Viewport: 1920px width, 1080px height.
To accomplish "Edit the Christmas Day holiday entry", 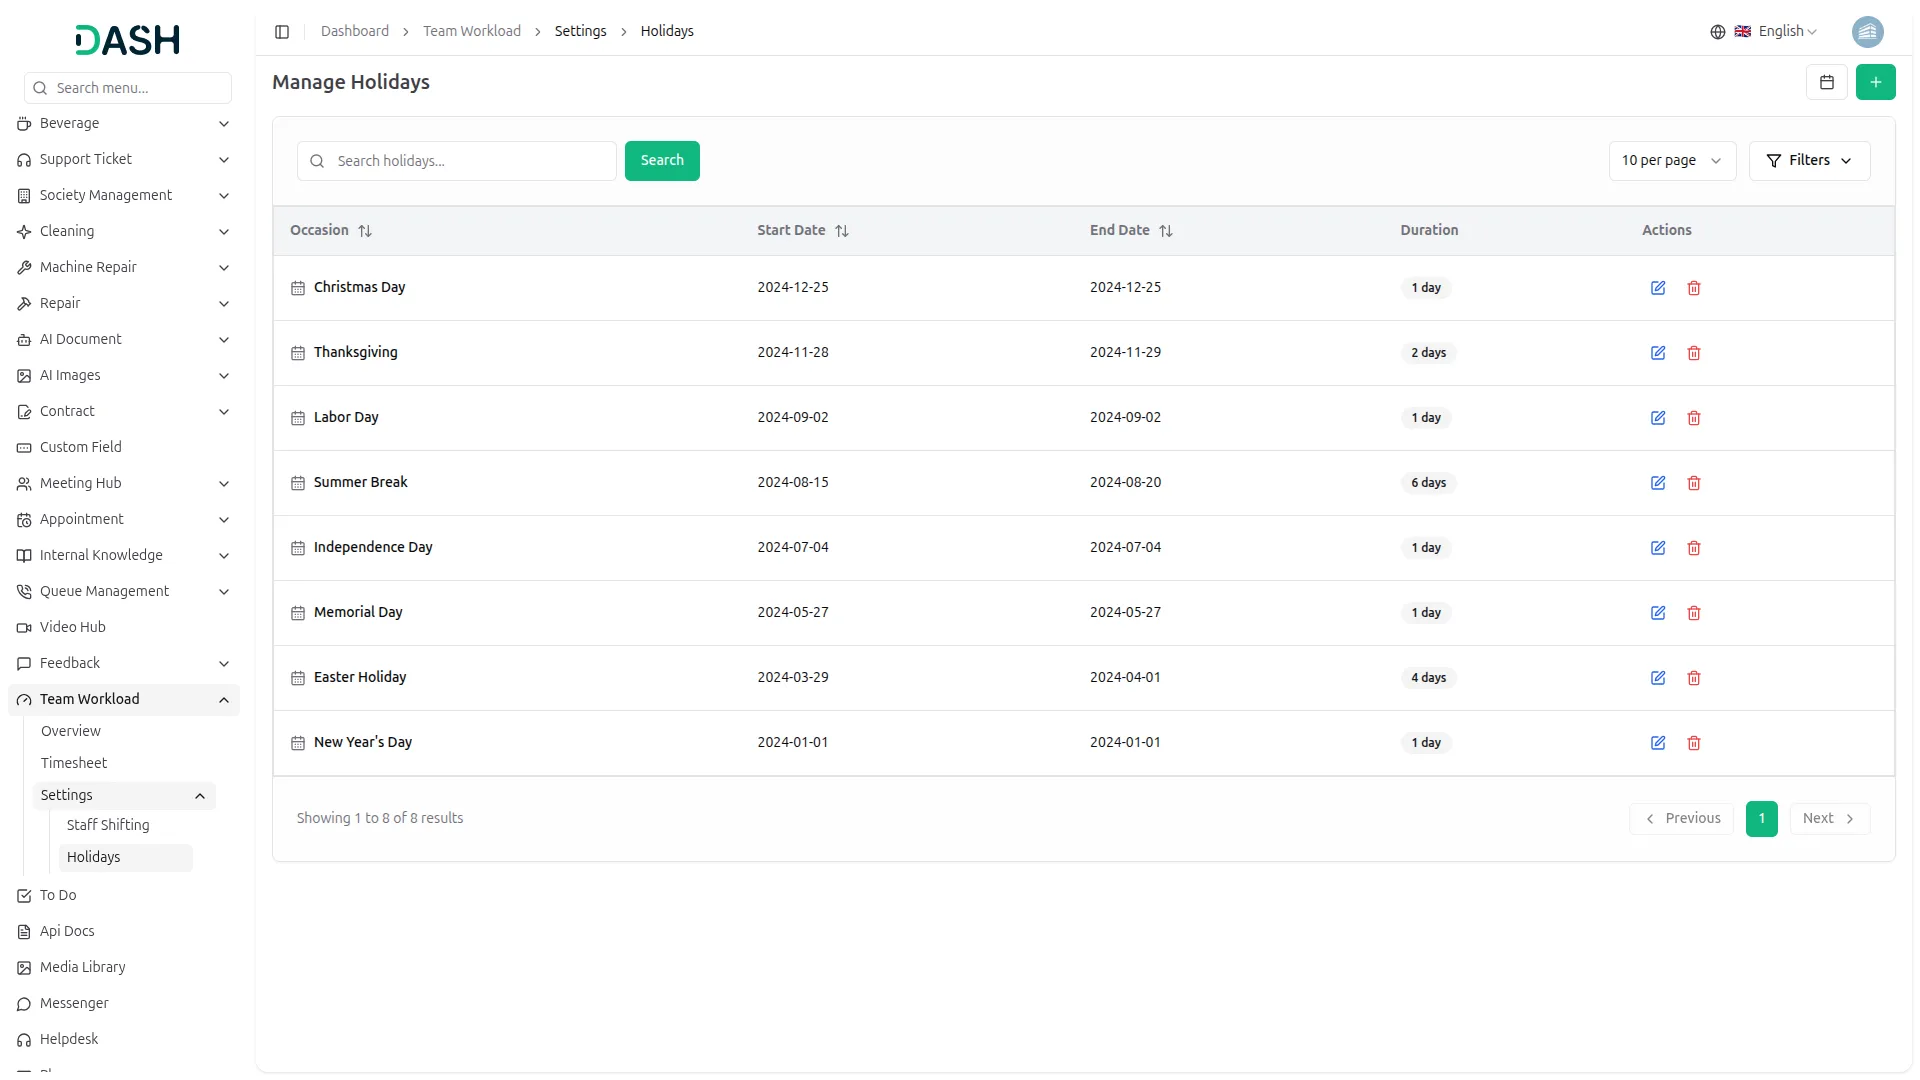I will click(1658, 288).
